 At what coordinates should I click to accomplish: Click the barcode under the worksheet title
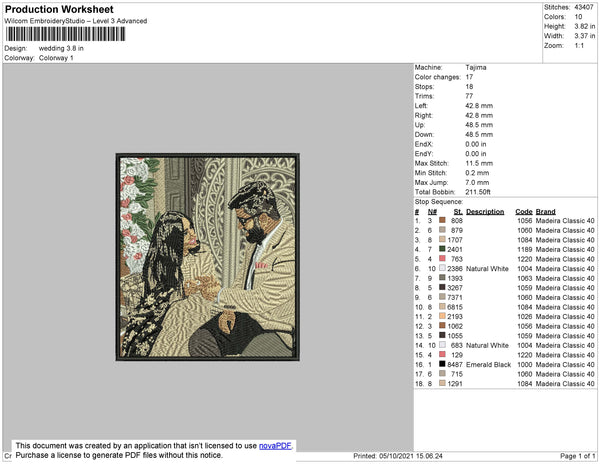65,34
